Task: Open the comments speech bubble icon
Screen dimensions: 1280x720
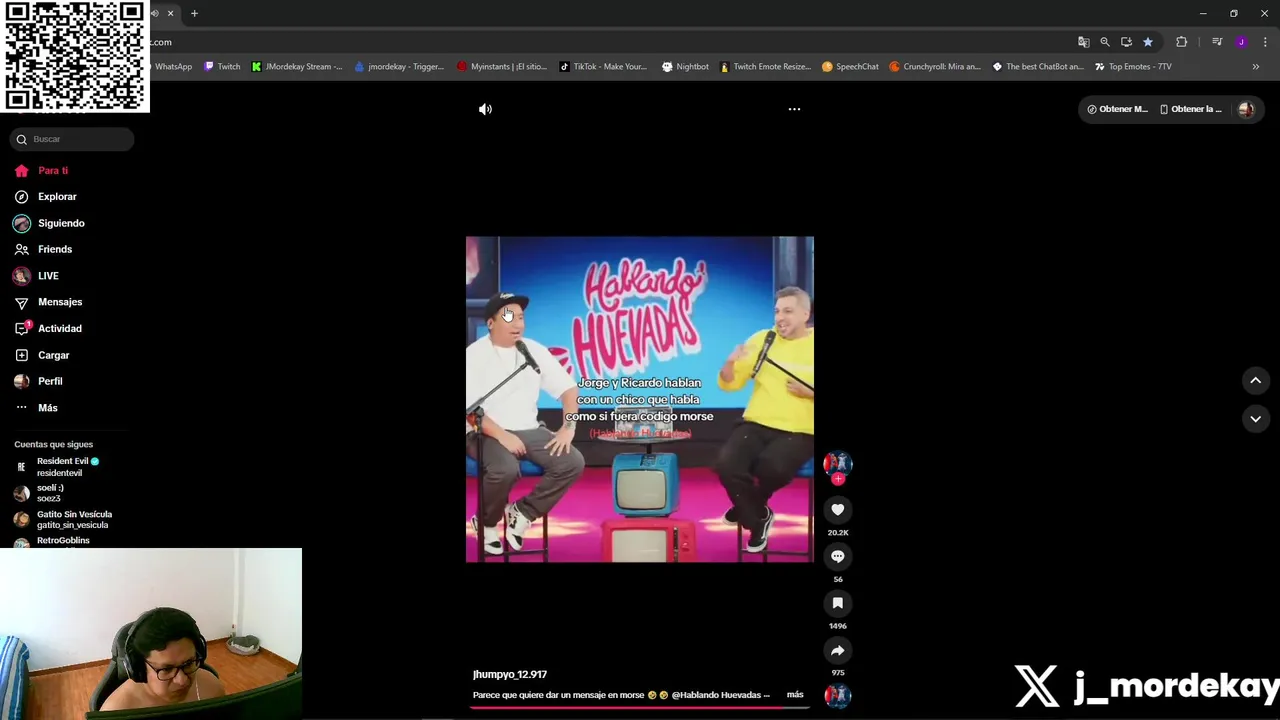Action: click(x=838, y=557)
